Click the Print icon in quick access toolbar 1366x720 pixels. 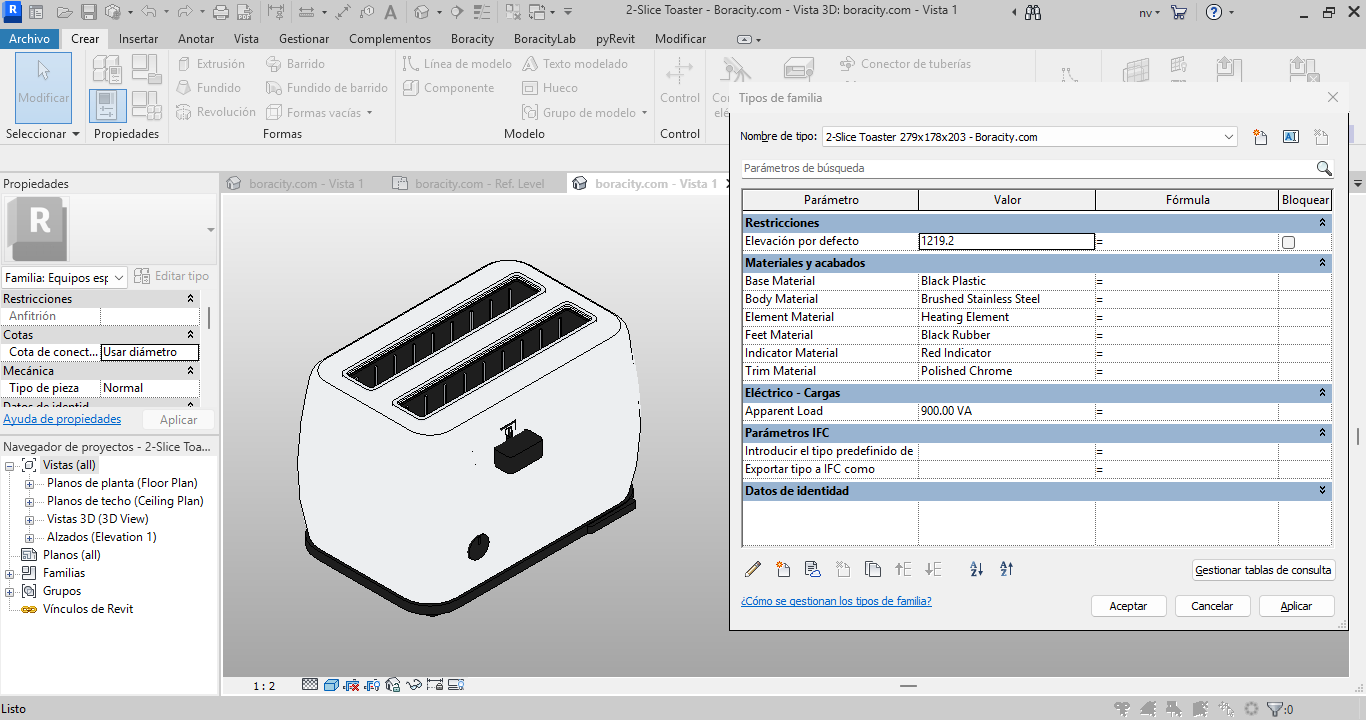coord(221,13)
